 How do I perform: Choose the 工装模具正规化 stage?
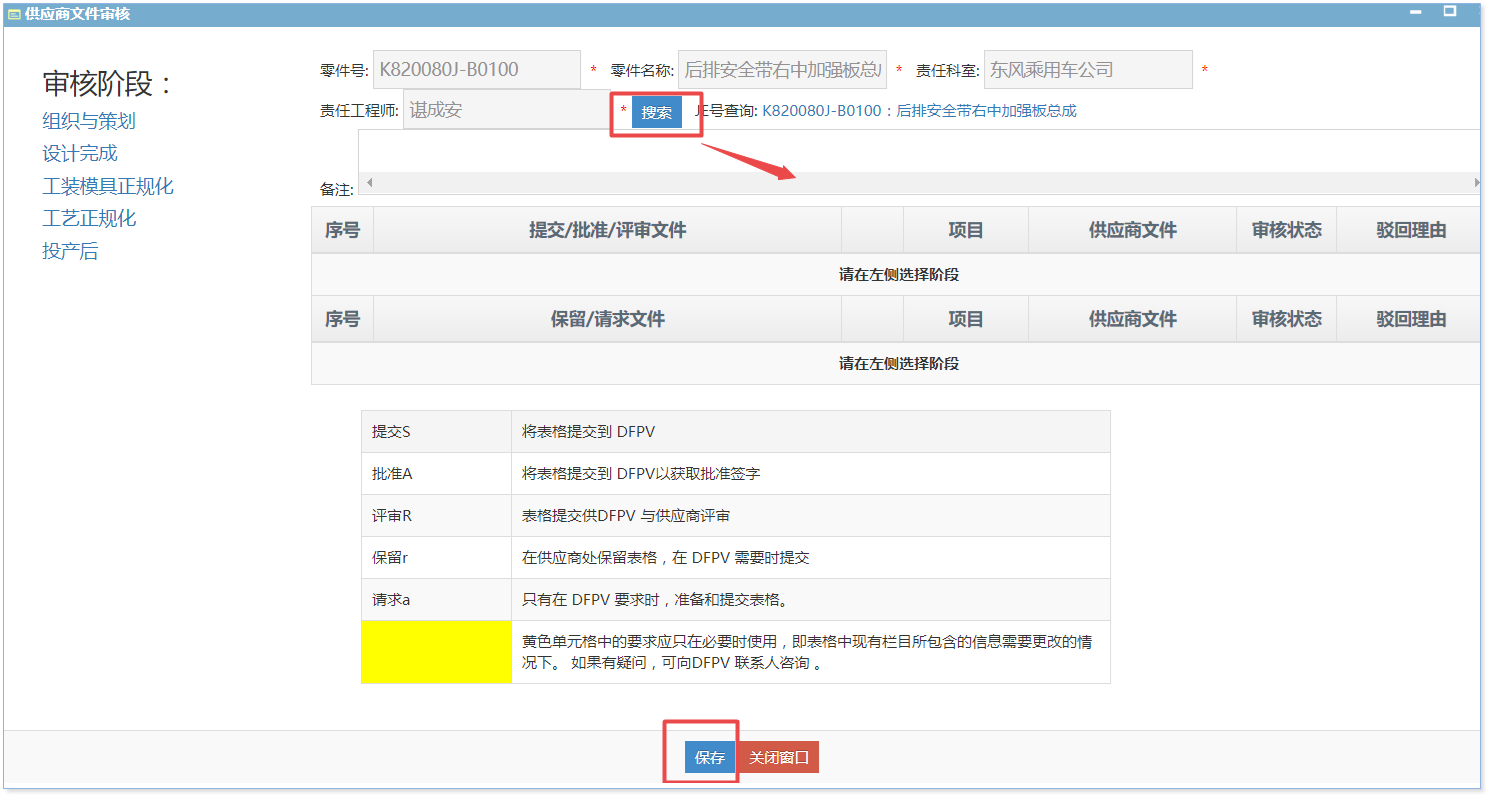tap(108, 186)
